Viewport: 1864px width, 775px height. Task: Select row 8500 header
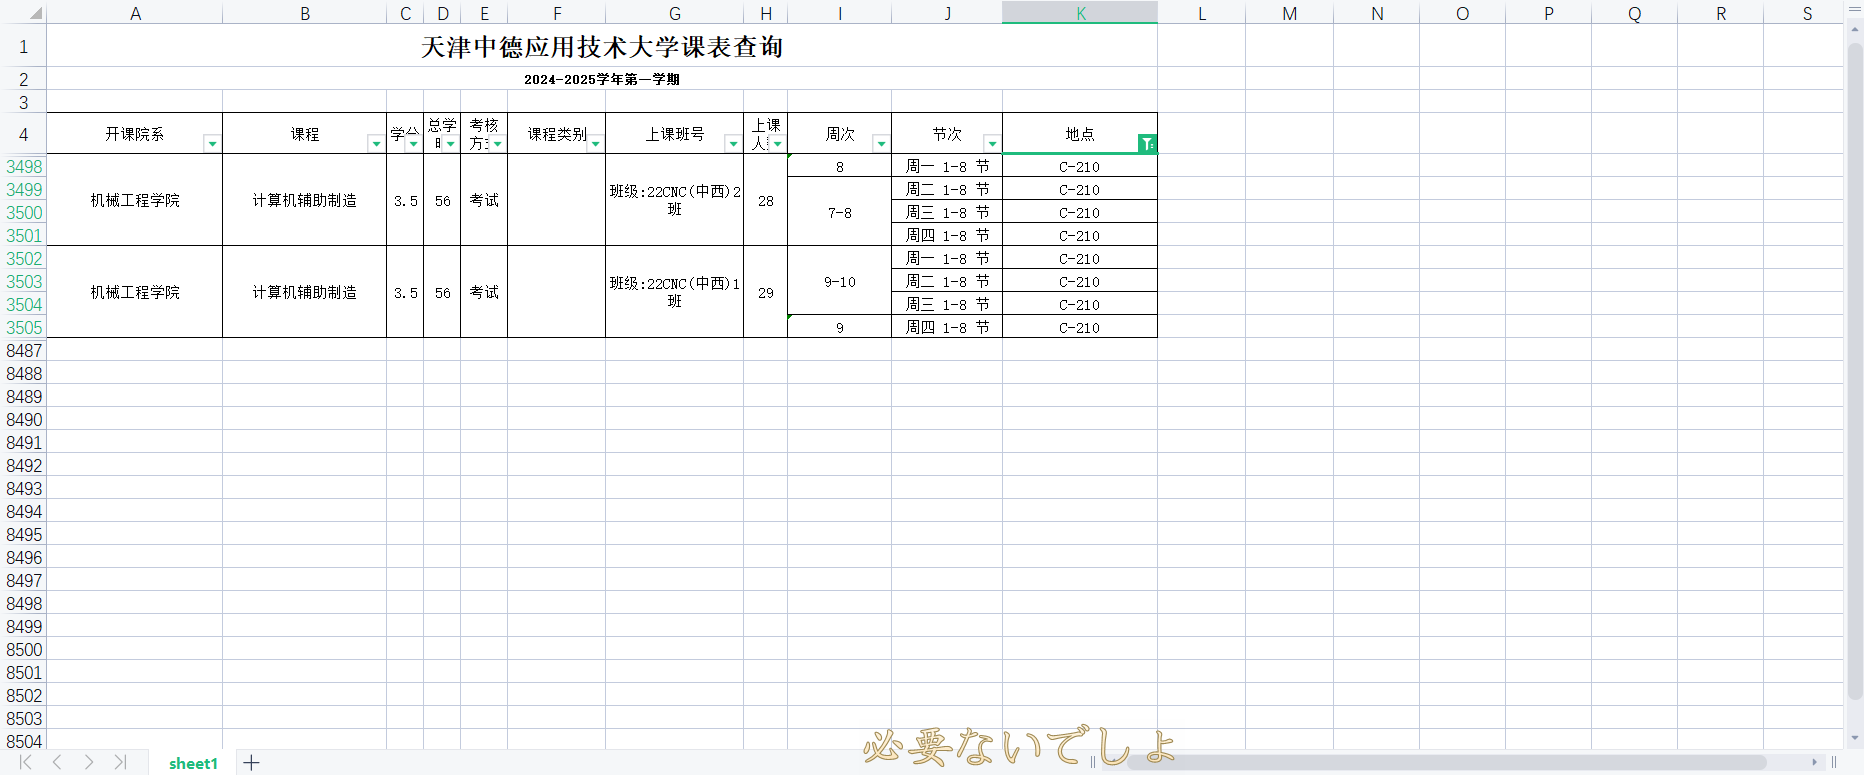[23, 650]
